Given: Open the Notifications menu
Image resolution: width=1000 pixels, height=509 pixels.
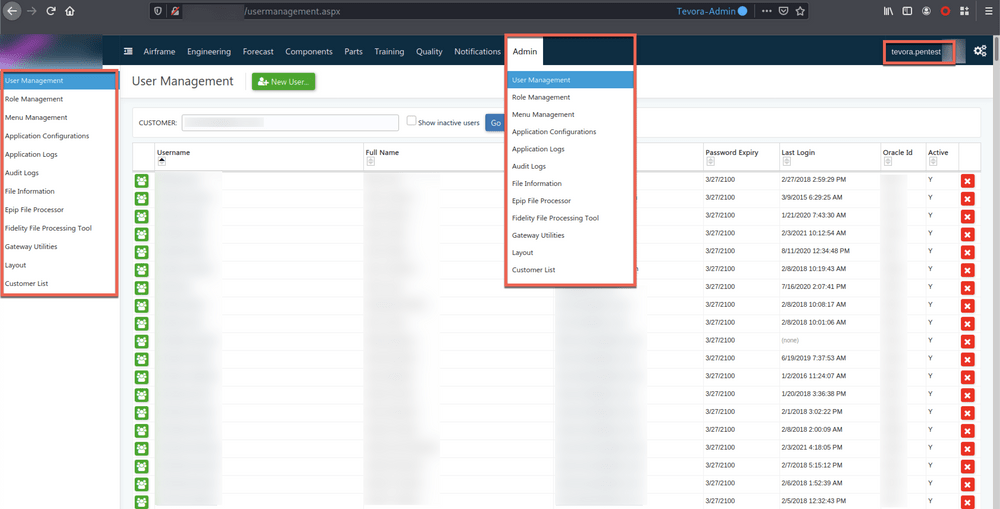Looking at the screenshot, I should [x=478, y=52].
